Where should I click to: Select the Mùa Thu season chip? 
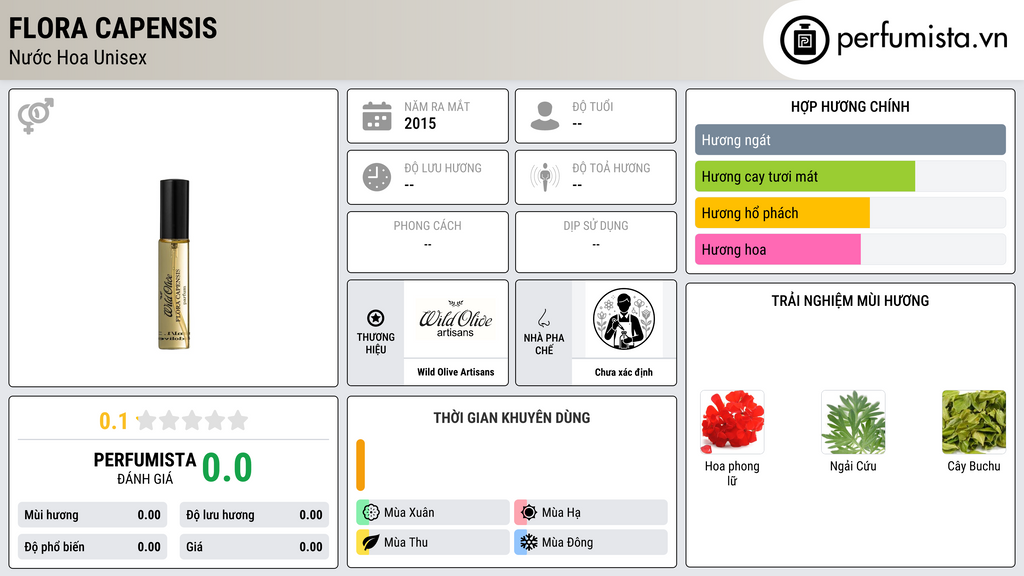(x=433, y=542)
